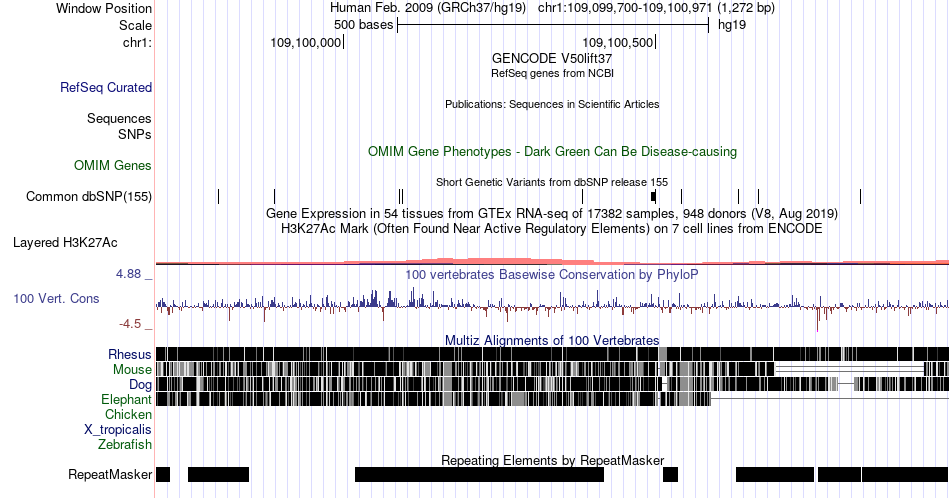This screenshot has width=950, height=498.
Task: Click the H3K27Ac Mark ENCODE title
Action: point(552,228)
